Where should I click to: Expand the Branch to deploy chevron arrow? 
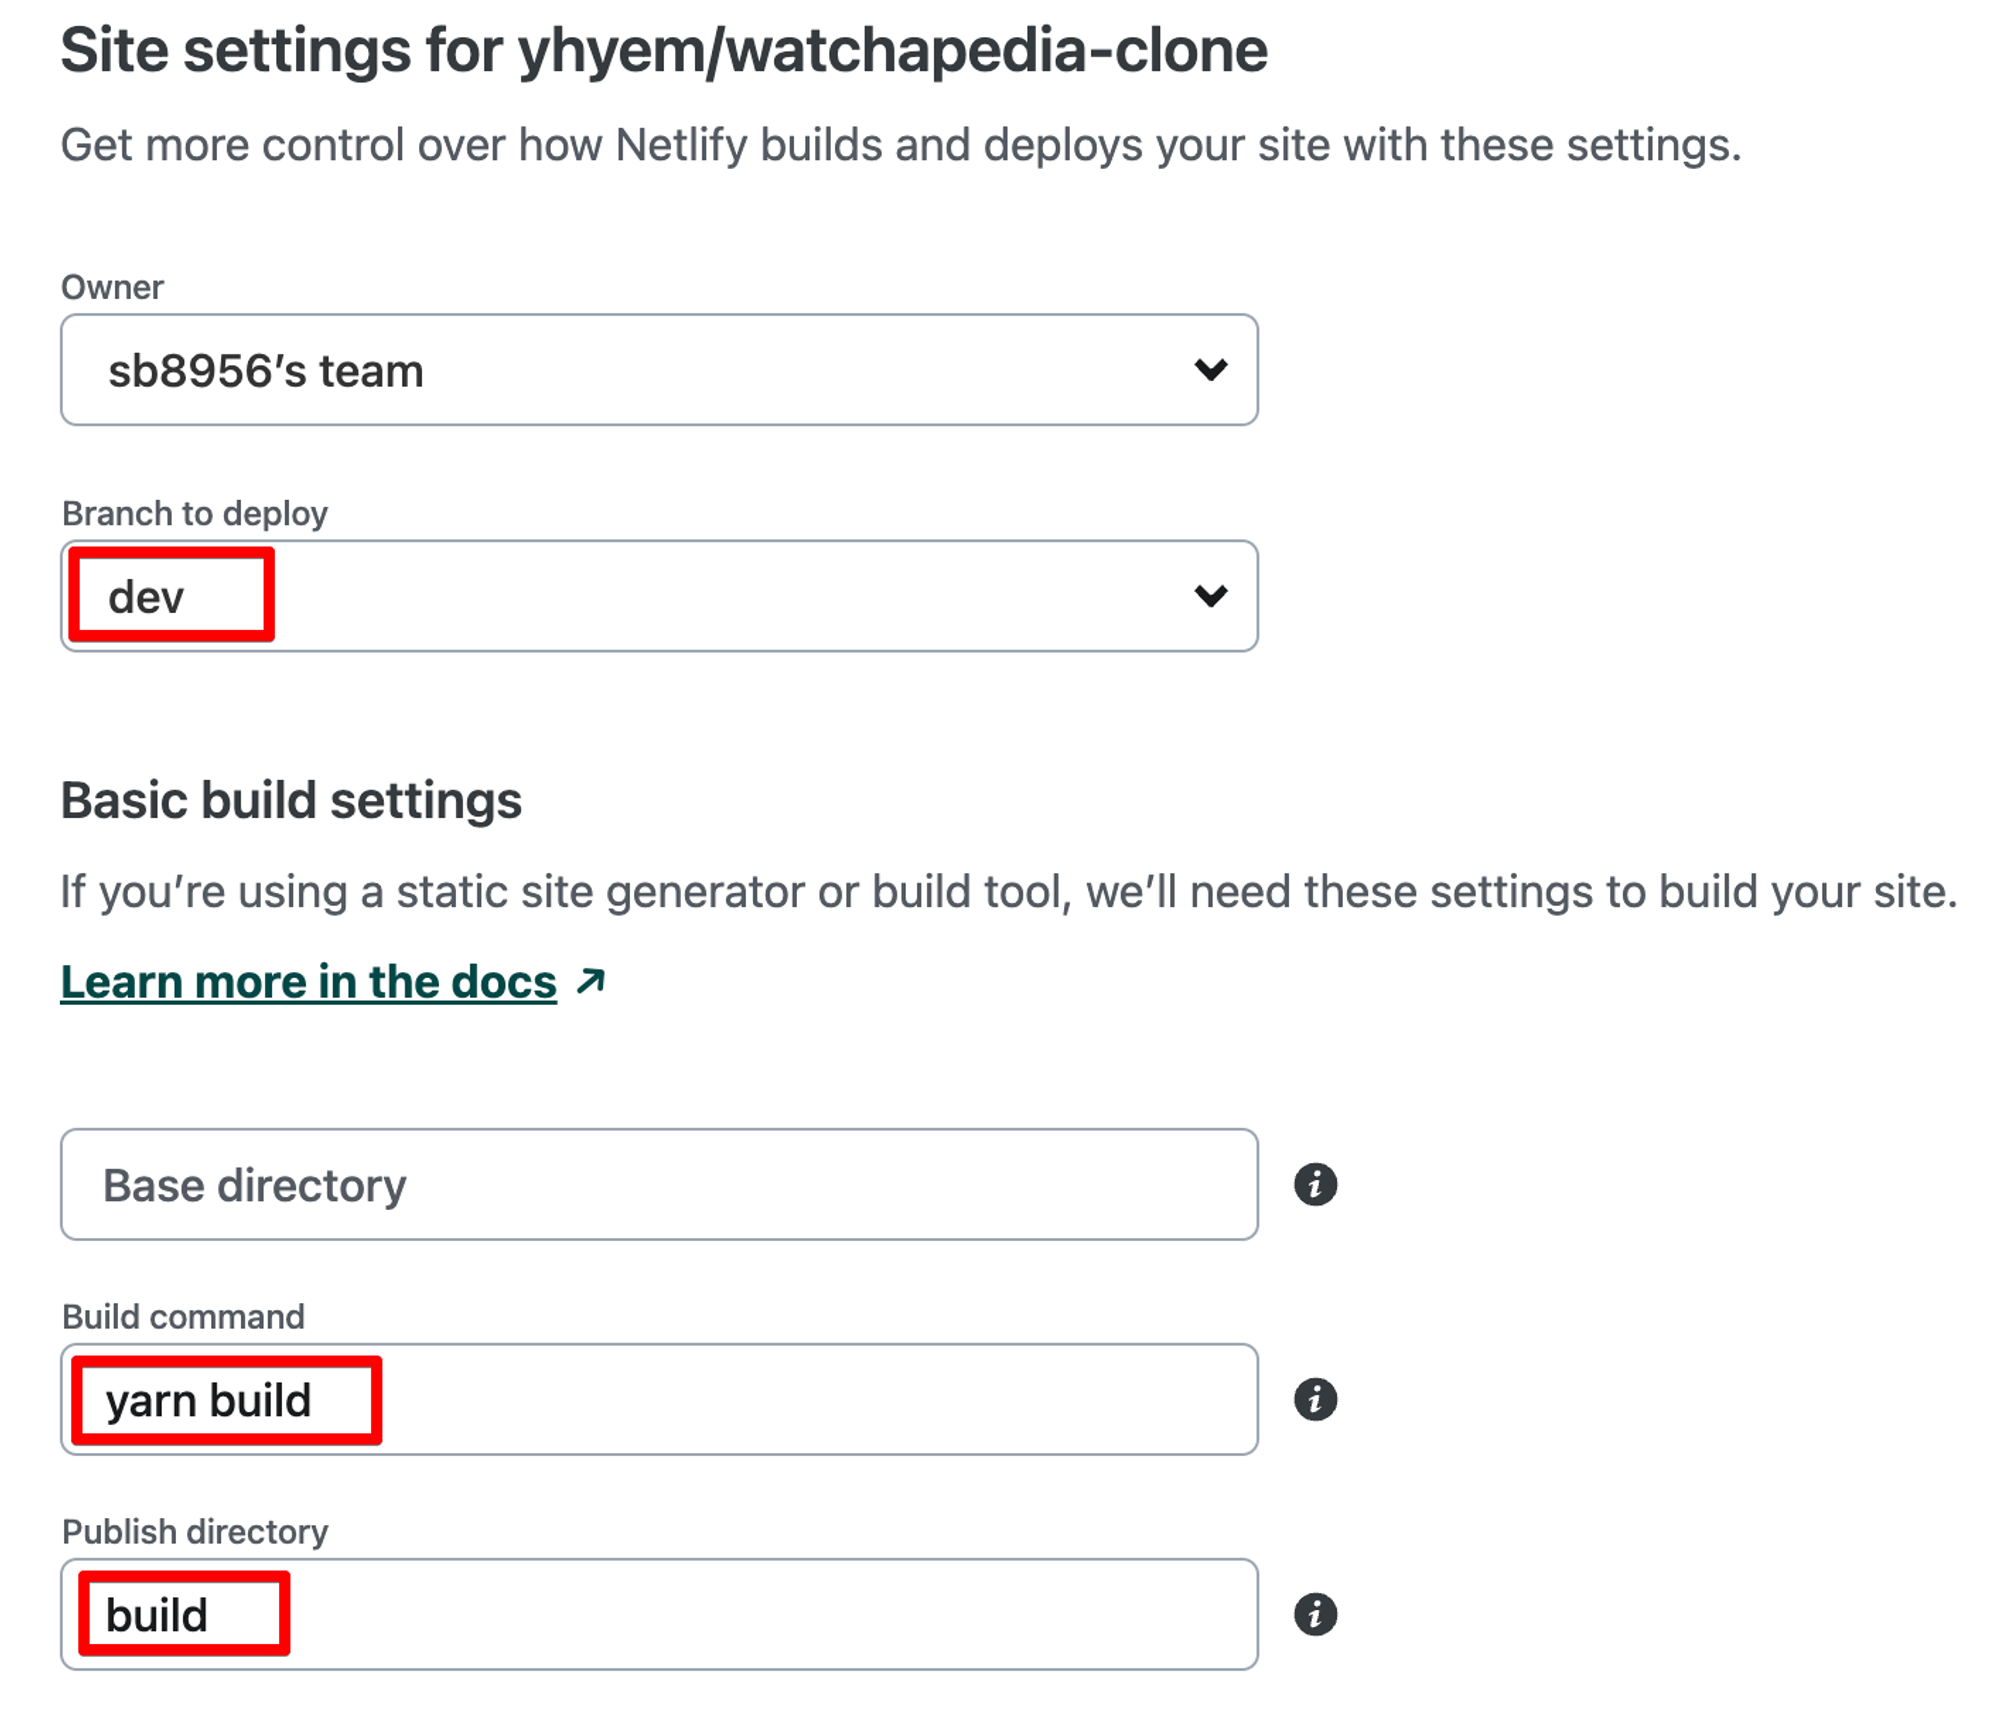1210,596
